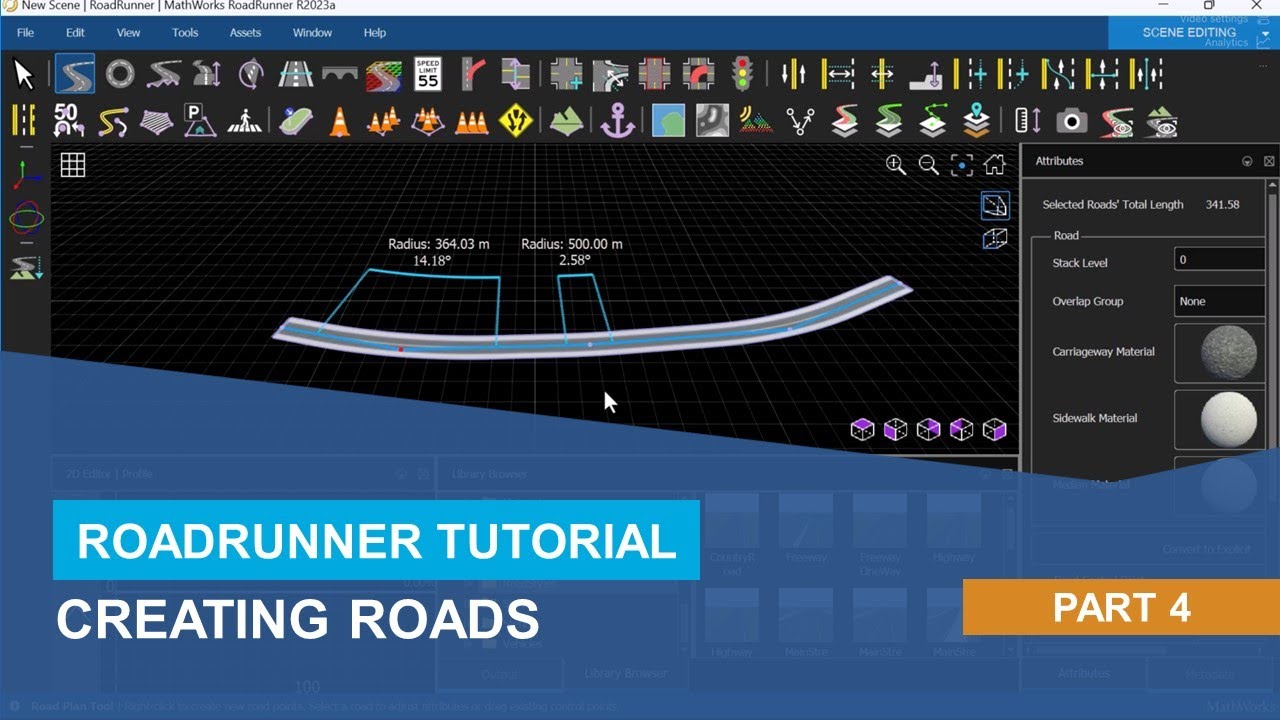Toggle the wireframe cube view mode
Screen dimensions: 1280x720
(x=995, y=239)
